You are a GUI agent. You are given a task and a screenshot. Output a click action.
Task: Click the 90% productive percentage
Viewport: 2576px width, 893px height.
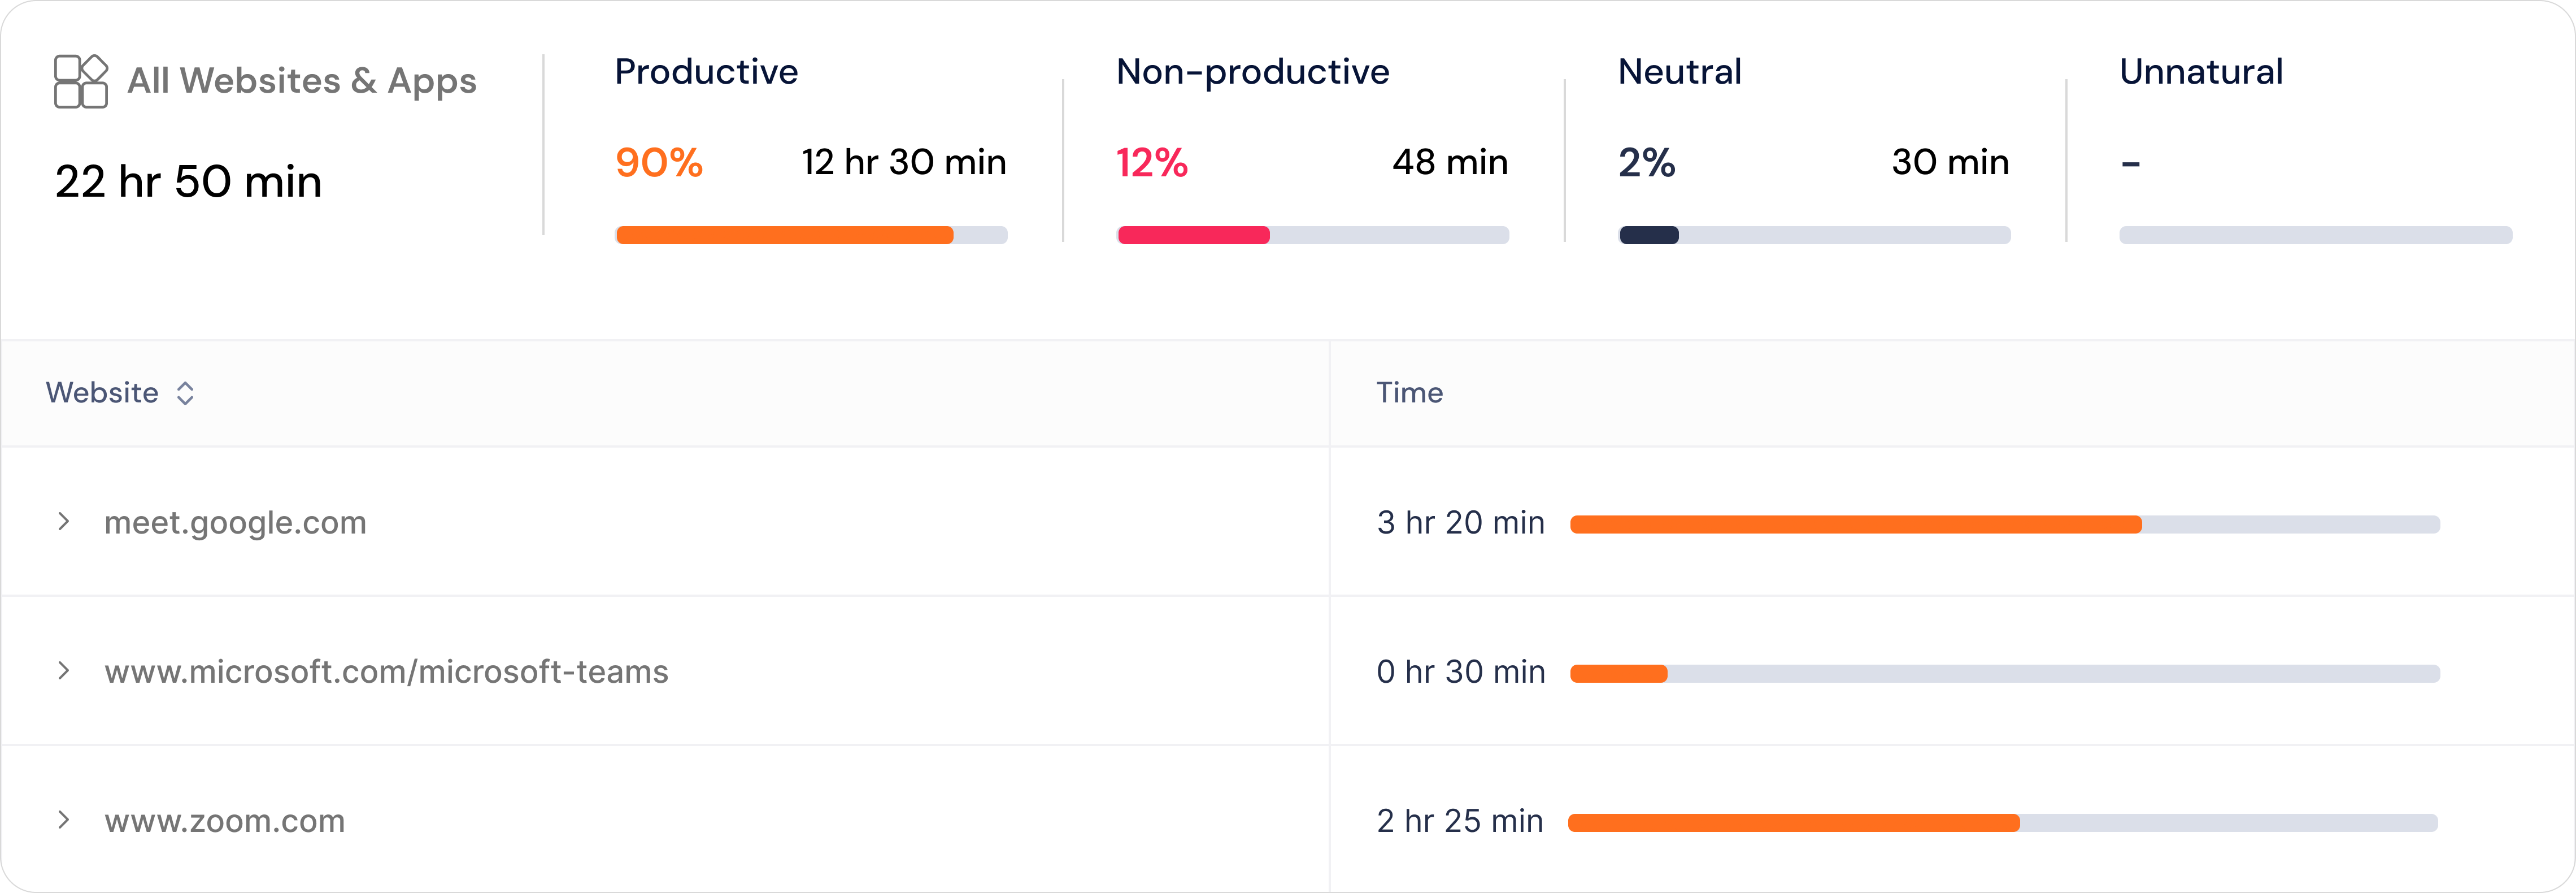pos(659,163)
